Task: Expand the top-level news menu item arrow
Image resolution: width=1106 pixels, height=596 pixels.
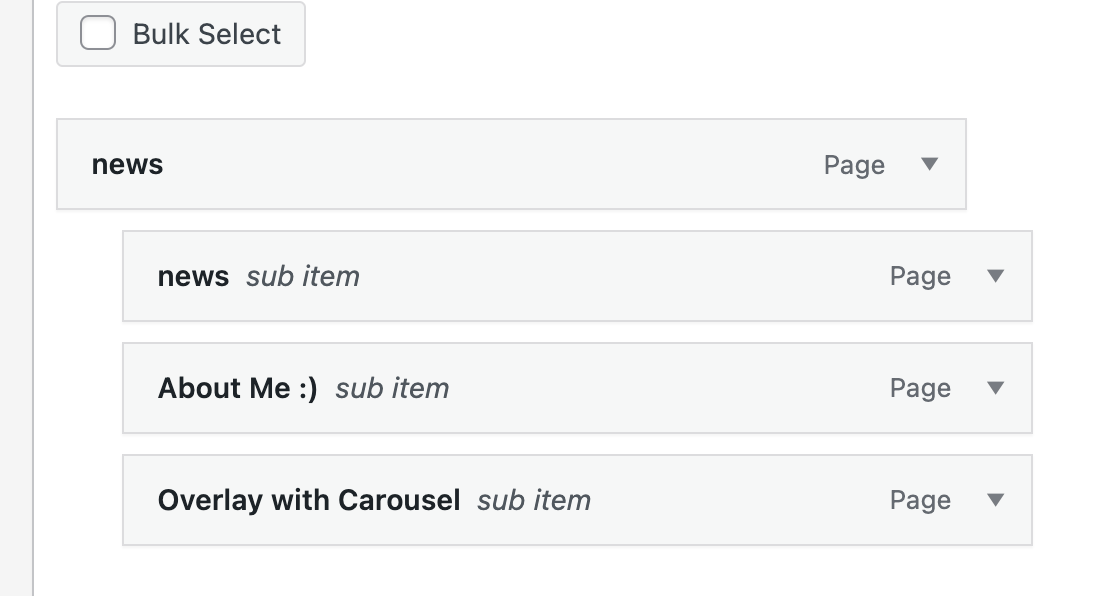Action: pos(929,164)
